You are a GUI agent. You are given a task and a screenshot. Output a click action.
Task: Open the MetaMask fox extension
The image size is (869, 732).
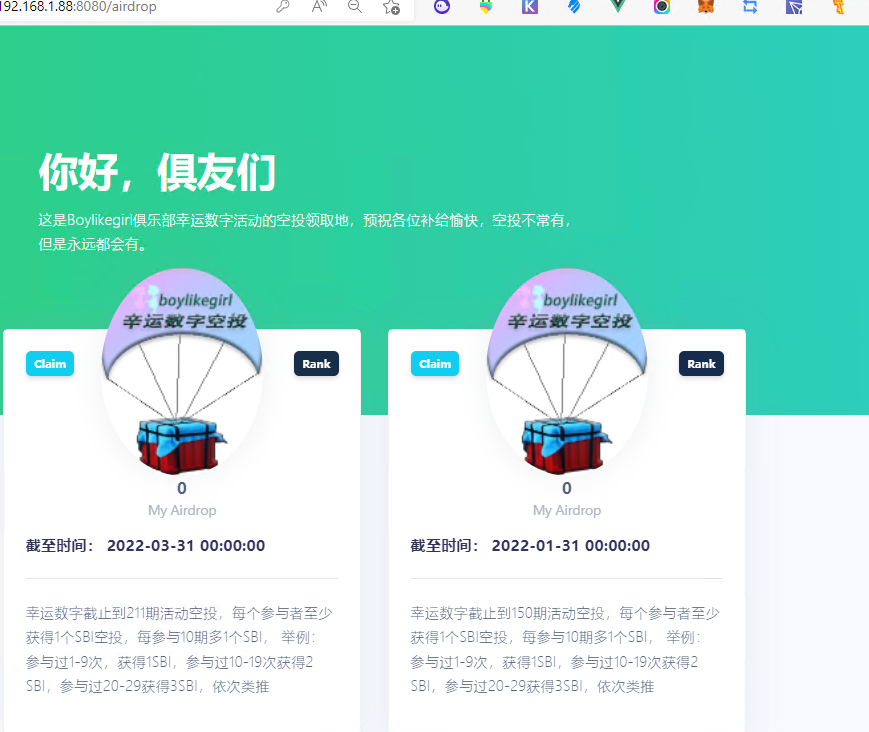coord(706,6)
